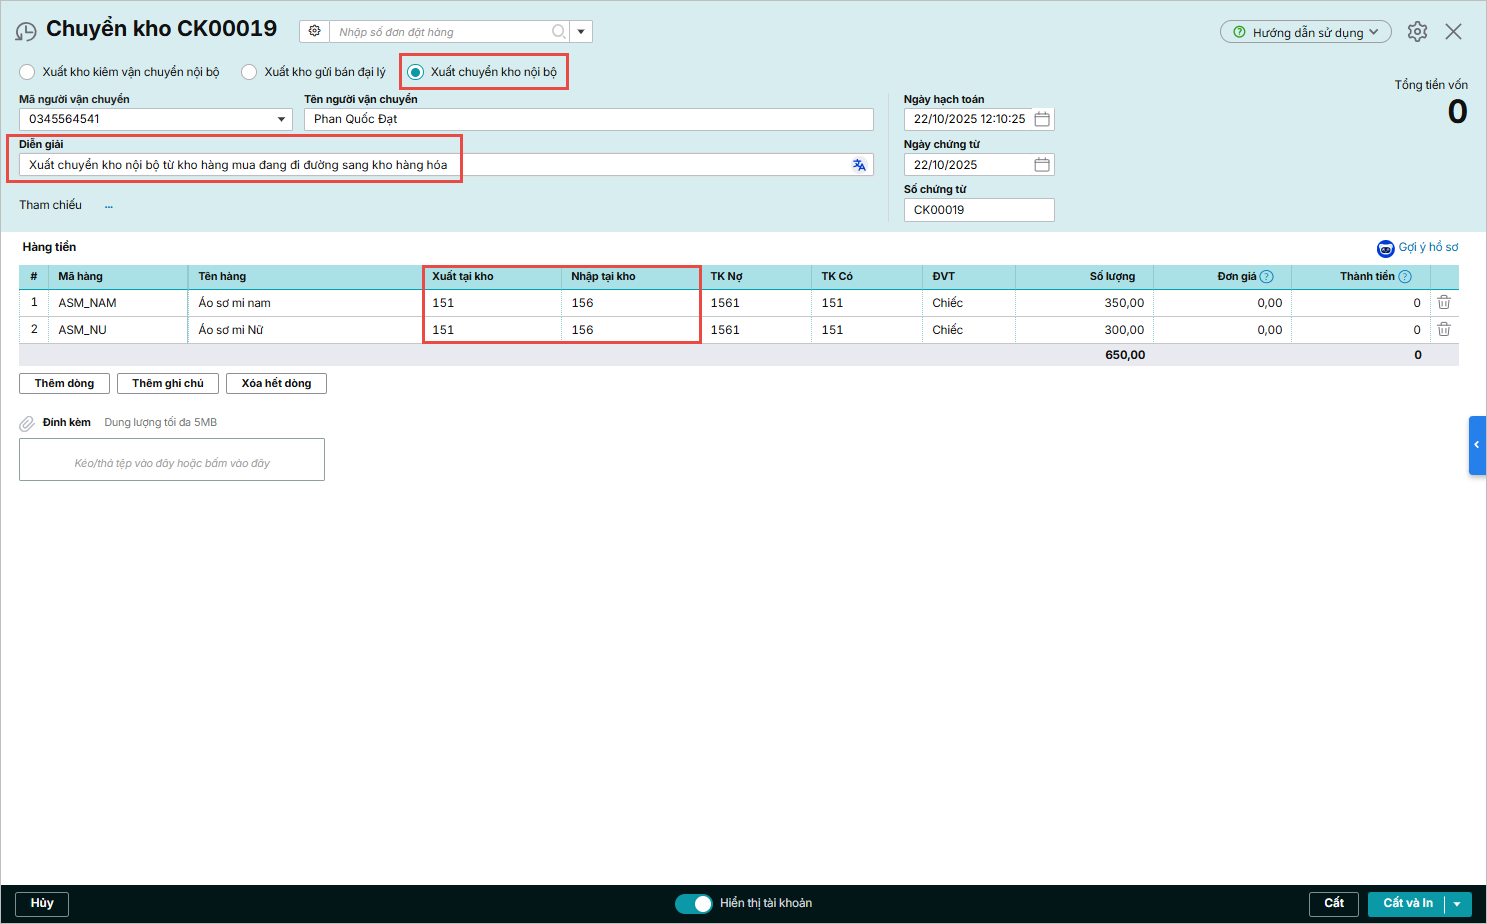The image size is (1487, 924).
Task: Open the order number search dropdown arrow
Action: 581,32
